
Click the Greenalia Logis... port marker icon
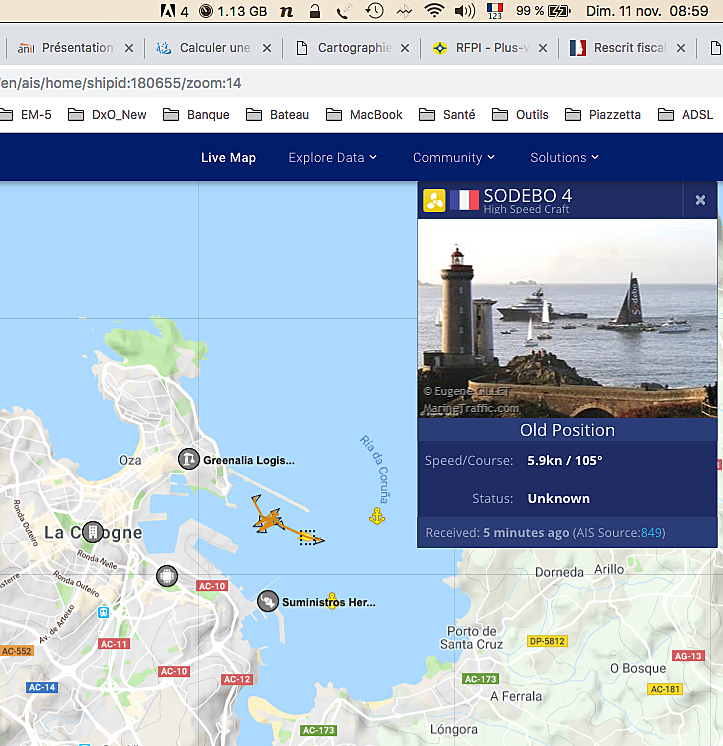[188, 459]
